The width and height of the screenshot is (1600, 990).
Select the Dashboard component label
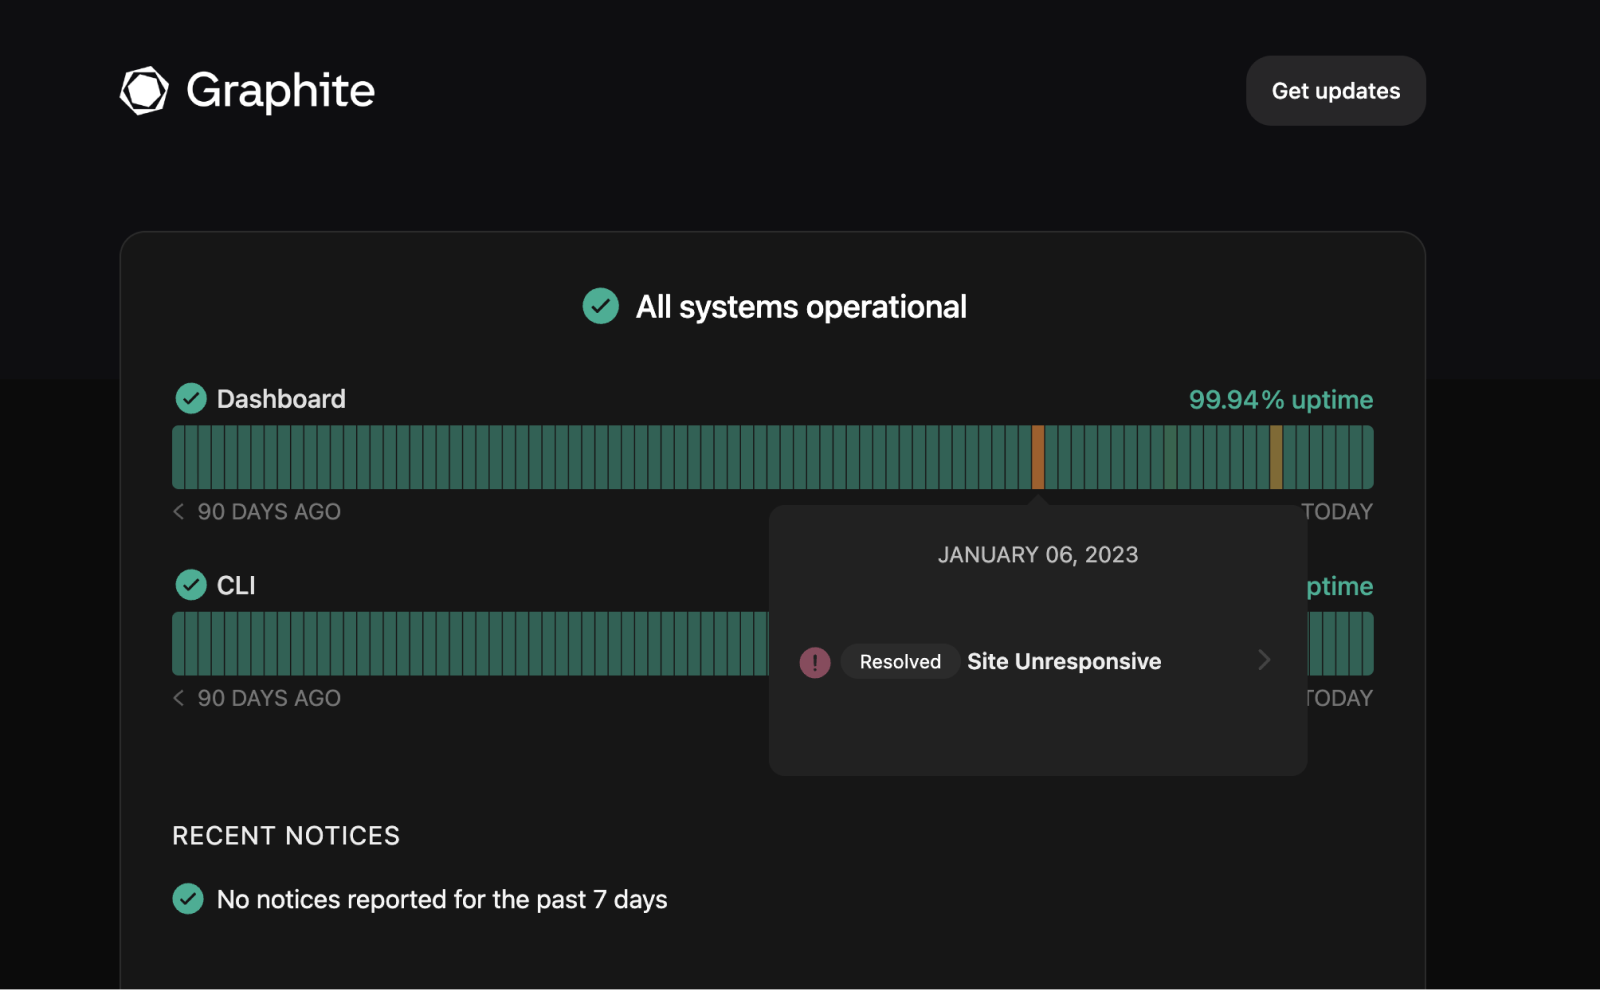(281, 399)
